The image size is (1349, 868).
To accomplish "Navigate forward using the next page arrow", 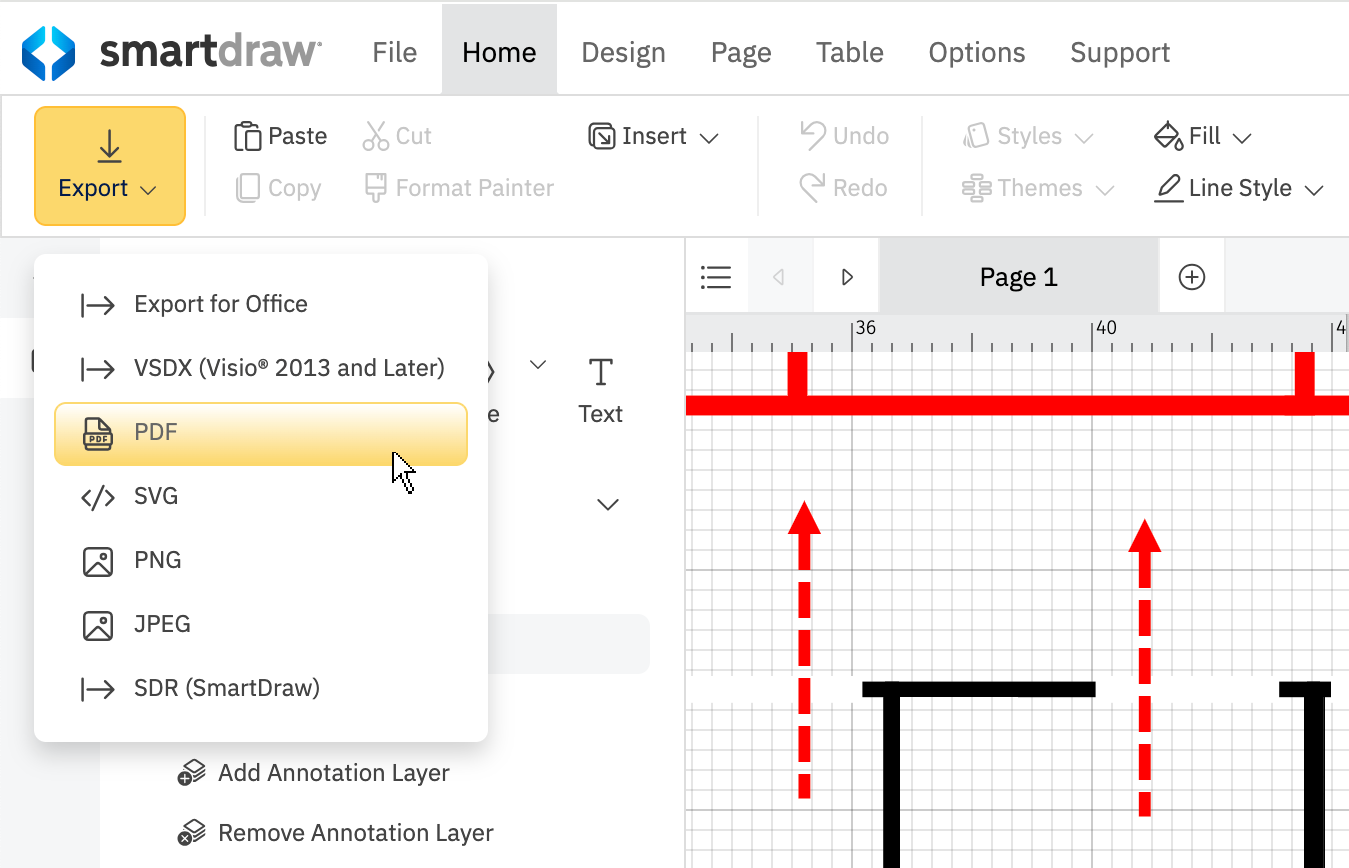I will pos(846,277).
